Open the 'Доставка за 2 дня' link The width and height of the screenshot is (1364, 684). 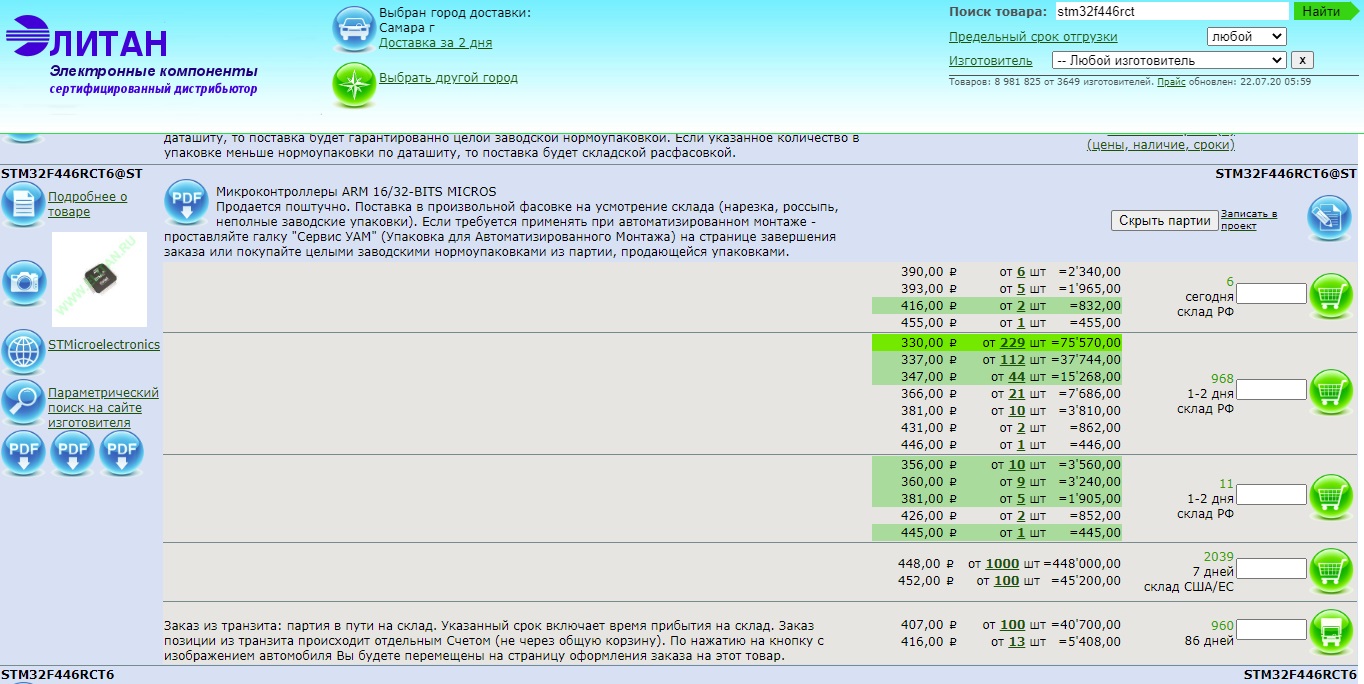(435, 43)
